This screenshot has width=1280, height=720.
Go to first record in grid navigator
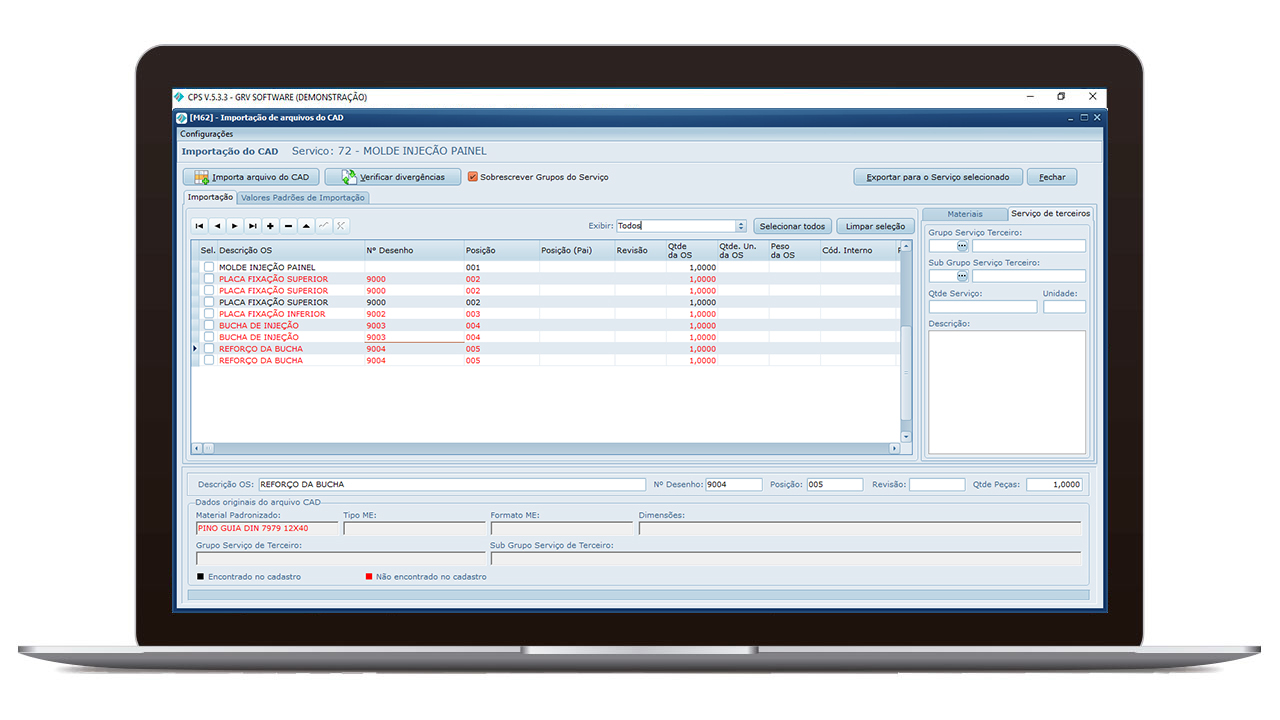(199, 226)
